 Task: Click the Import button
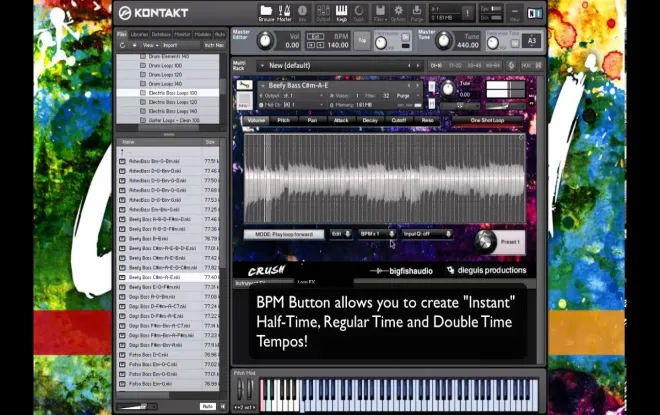pos(170,45)
